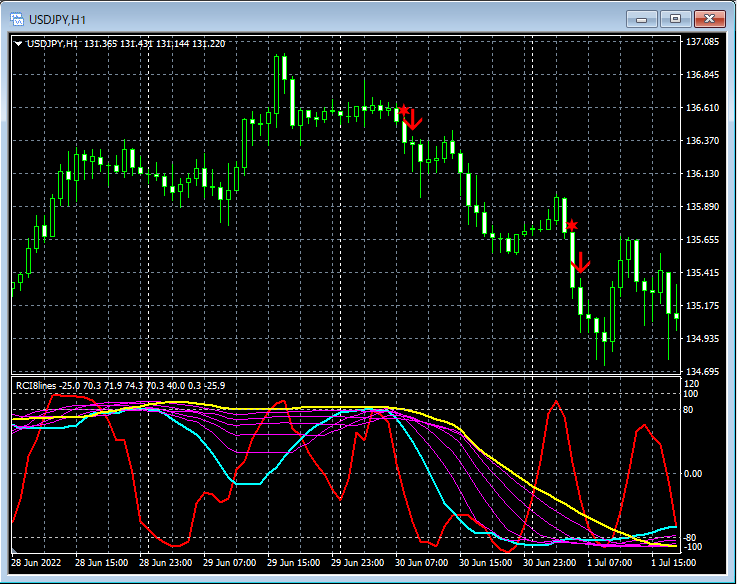The width and height of the screenshot is (738, 584).
Task: Click the RCI8lines indicator label
Action: tap(35, 384)
